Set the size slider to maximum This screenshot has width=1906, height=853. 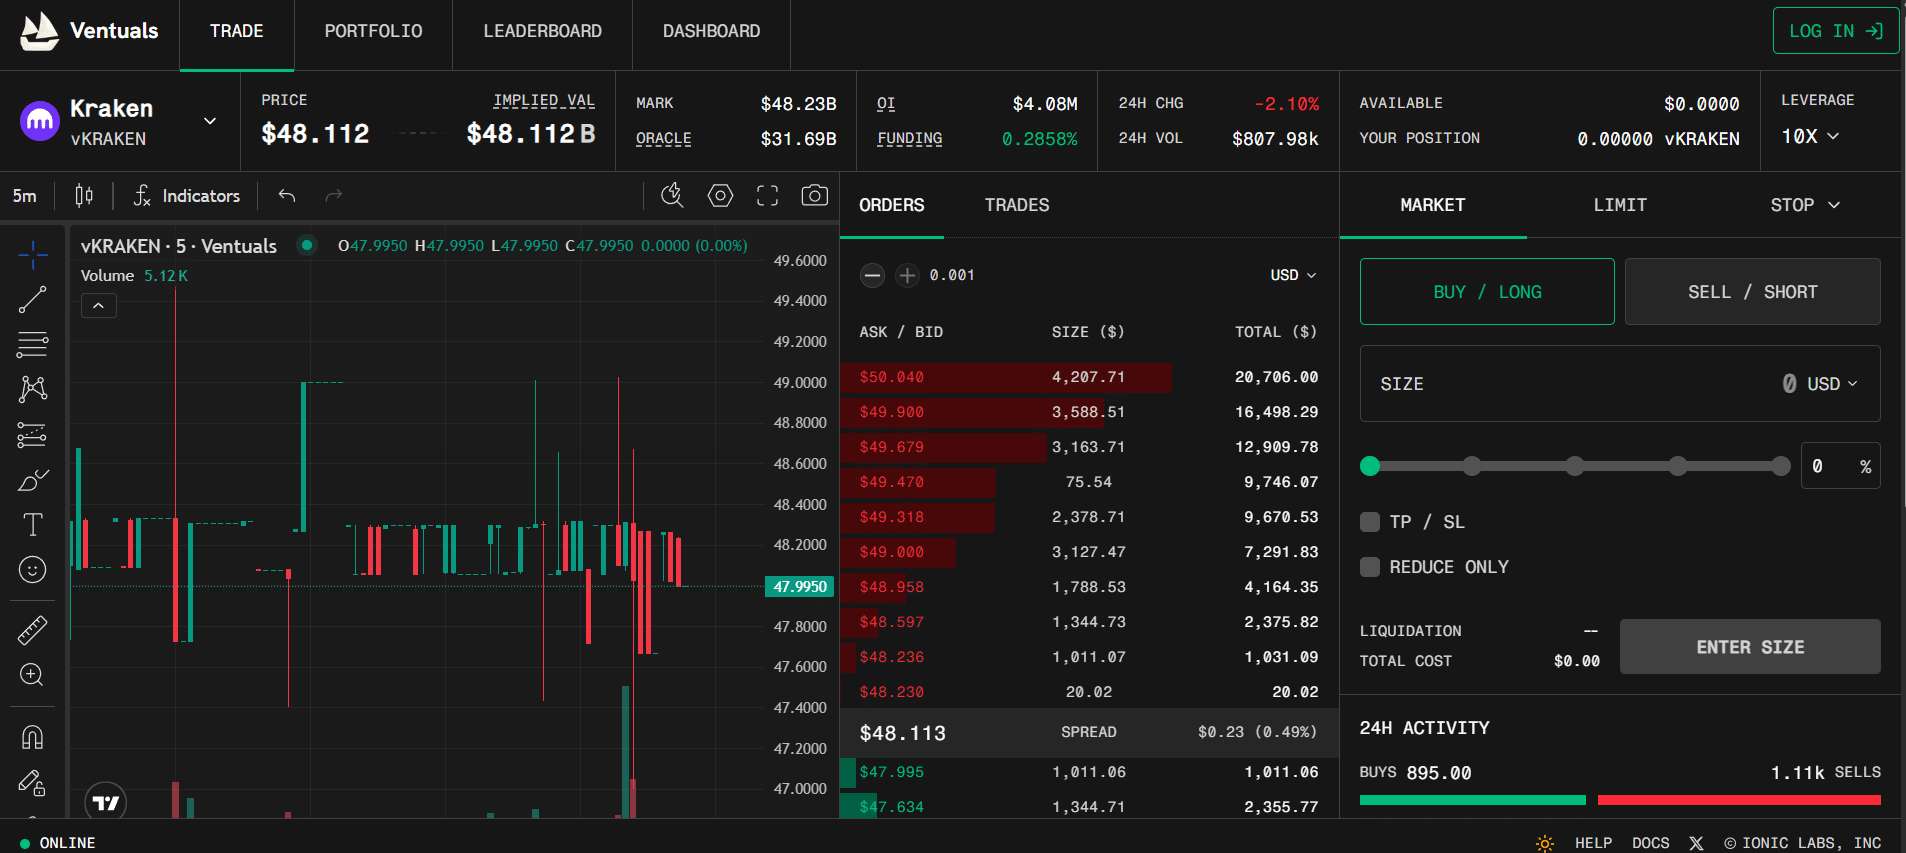(1781, 466)
